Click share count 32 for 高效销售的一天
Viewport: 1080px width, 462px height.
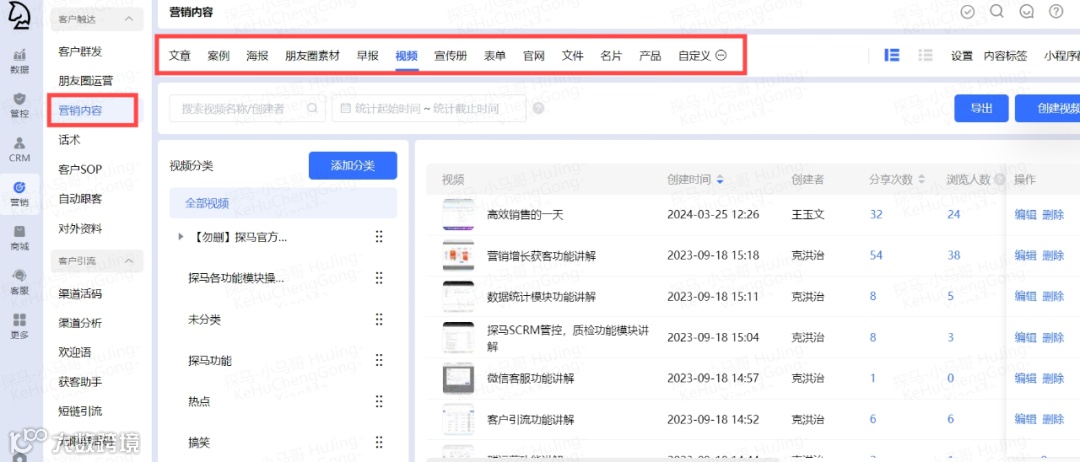pyautogui.click(x=876, y=215)
